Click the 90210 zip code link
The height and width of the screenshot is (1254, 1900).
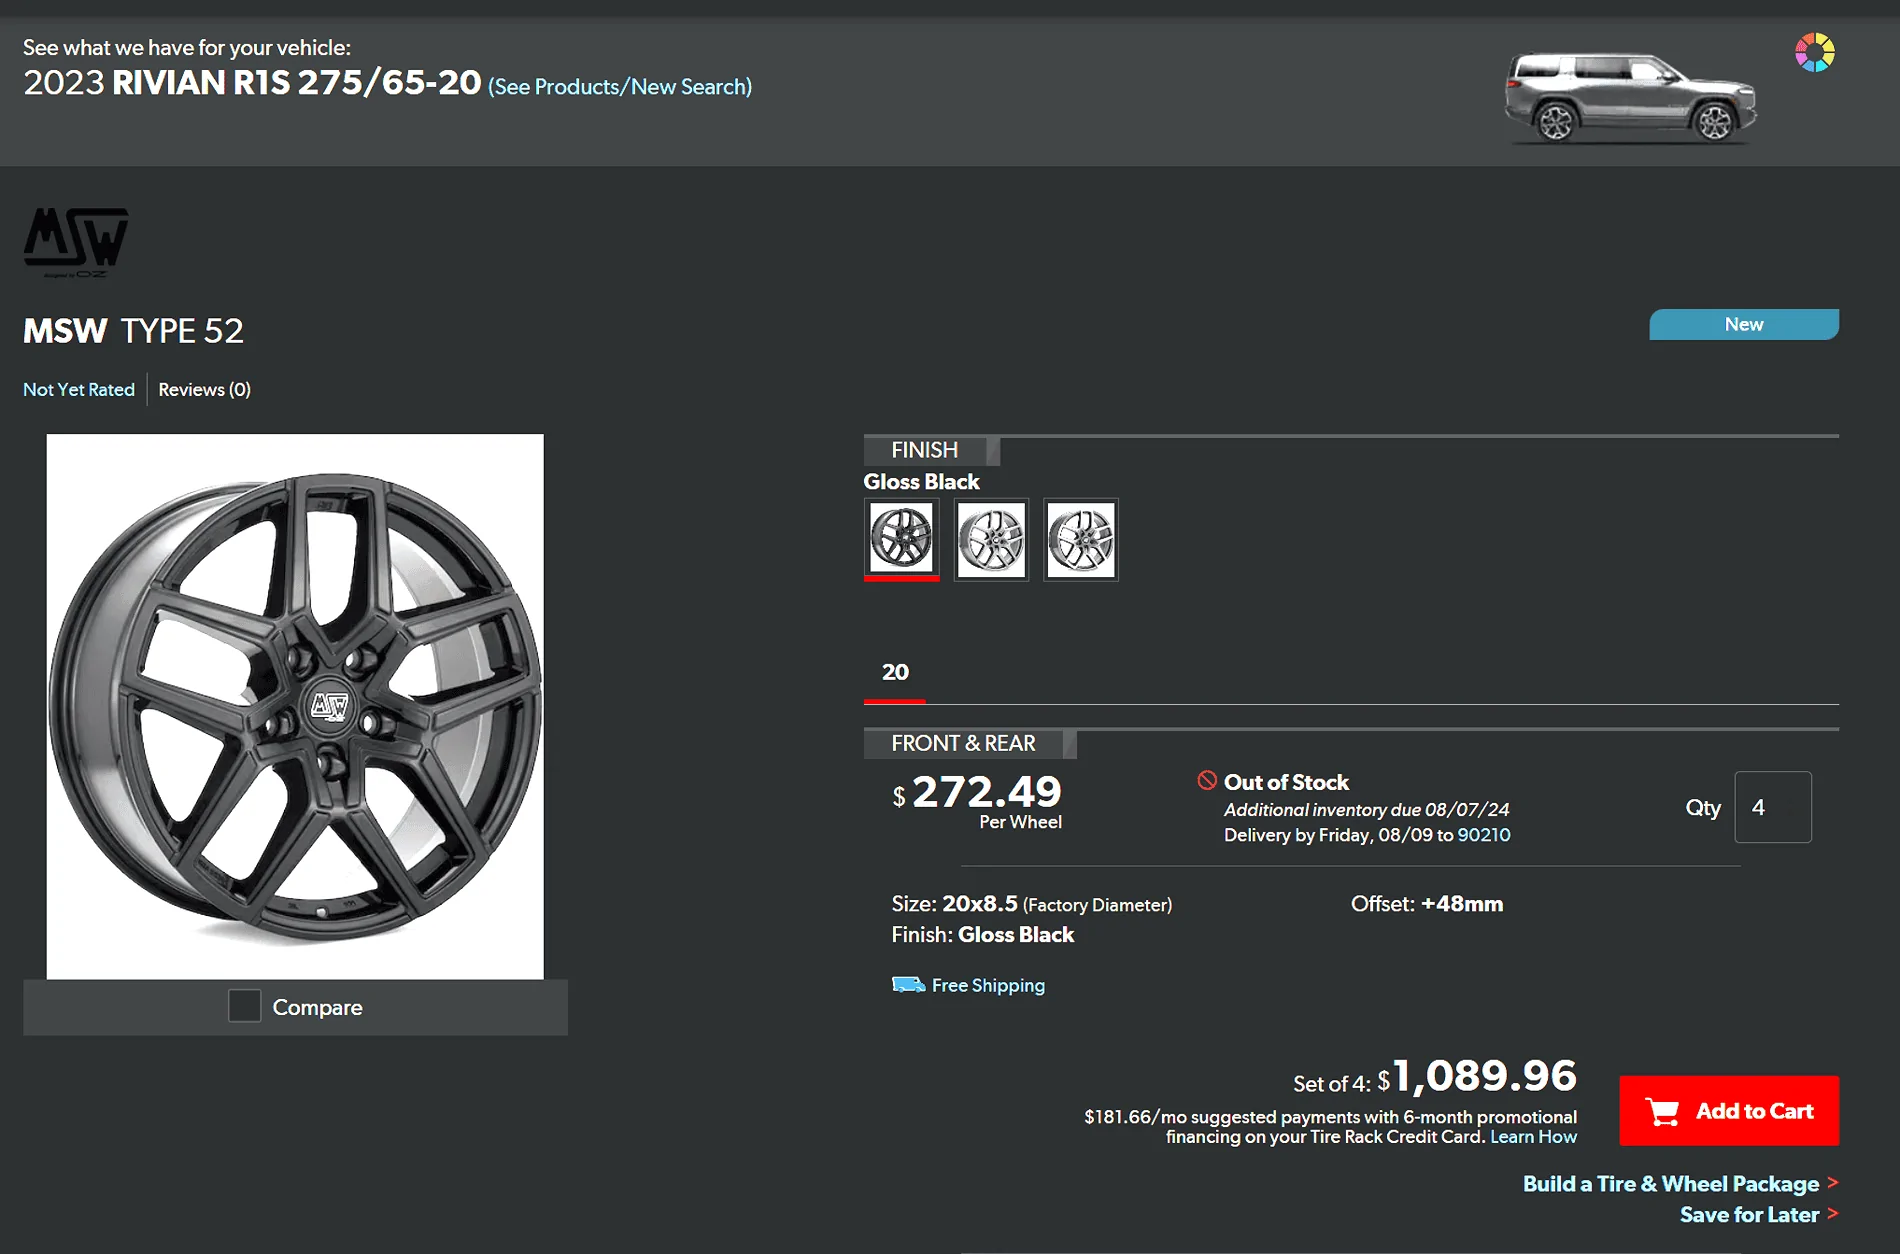tap(1483, 835)
